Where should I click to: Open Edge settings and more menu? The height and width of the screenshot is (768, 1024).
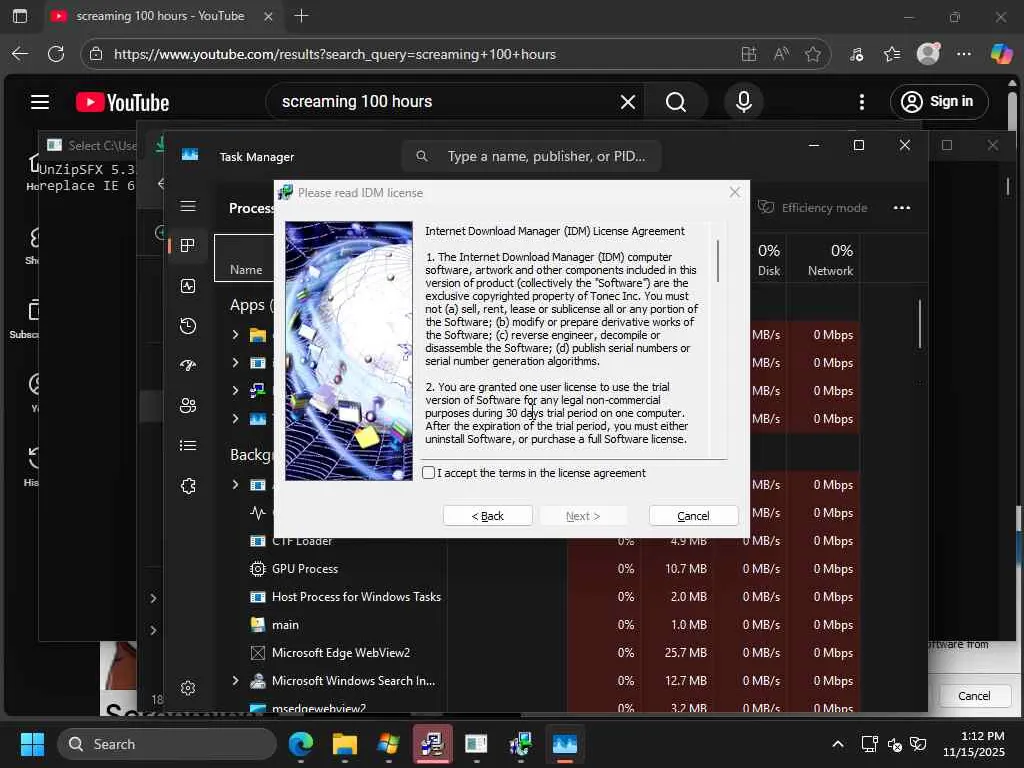[963, 54]
